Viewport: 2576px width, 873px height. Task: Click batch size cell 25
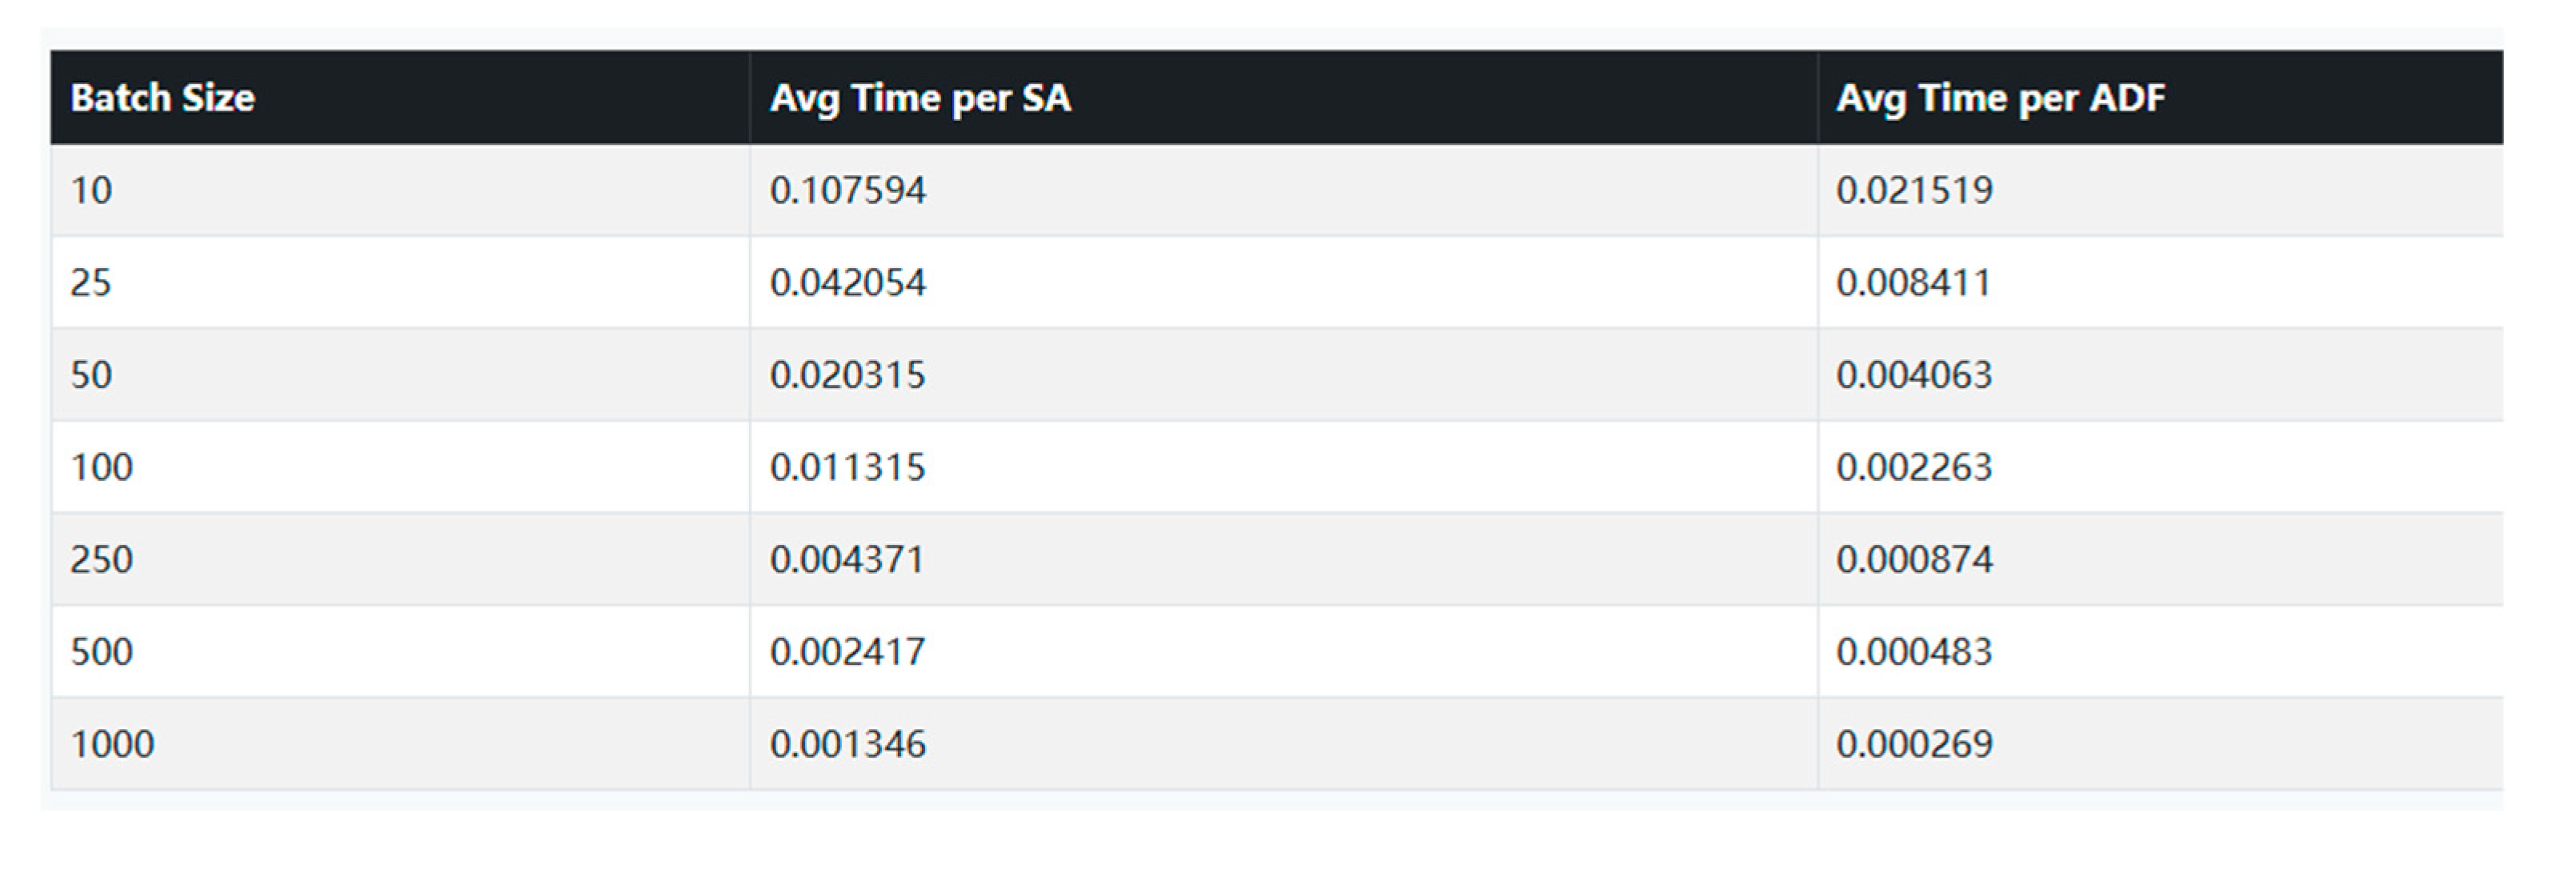91,283
